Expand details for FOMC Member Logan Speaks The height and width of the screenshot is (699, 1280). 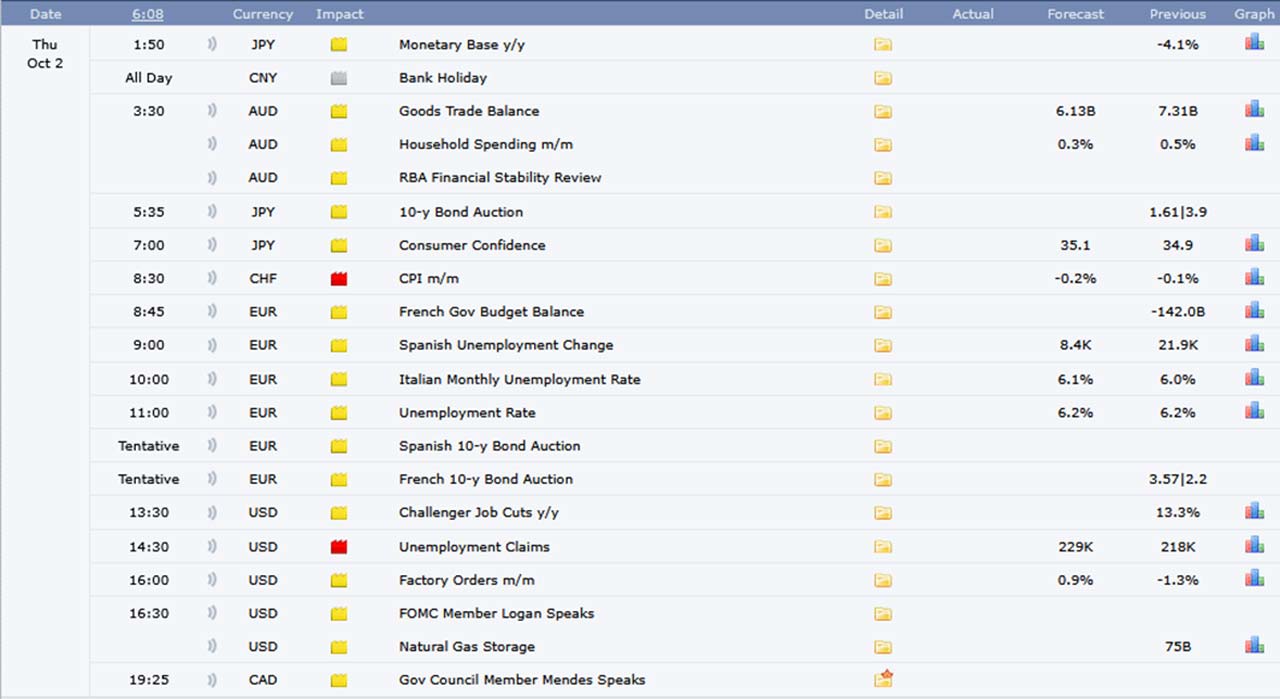coord(883,613)
